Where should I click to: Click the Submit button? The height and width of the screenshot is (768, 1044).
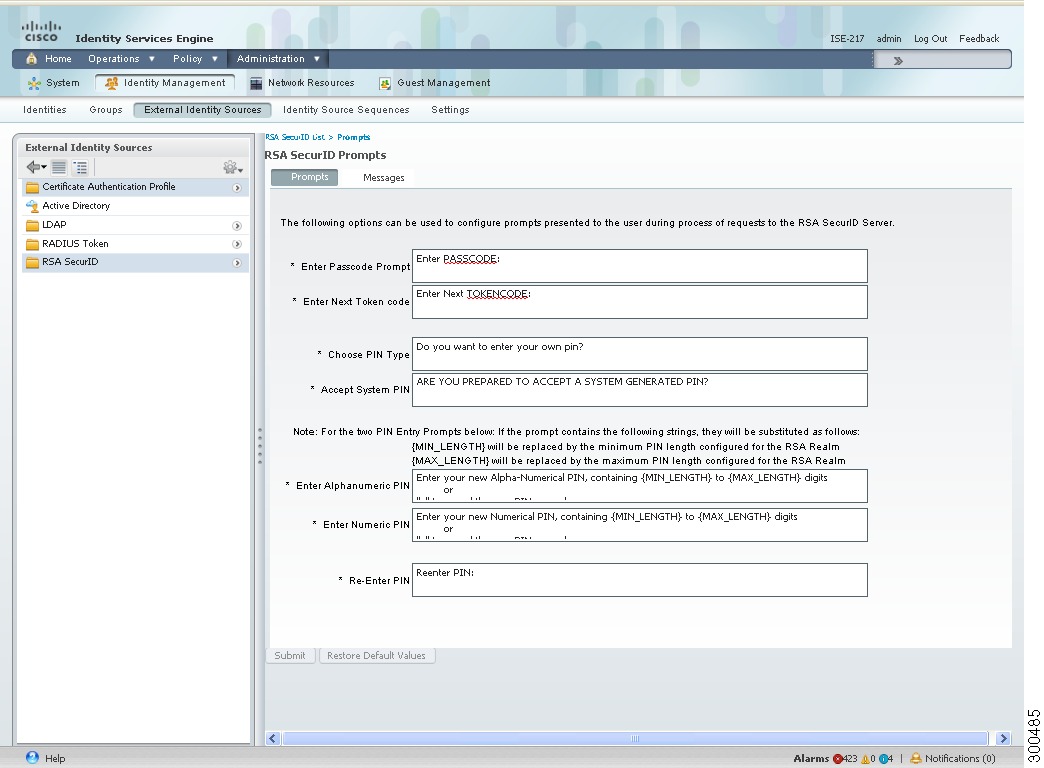[290, 655]
